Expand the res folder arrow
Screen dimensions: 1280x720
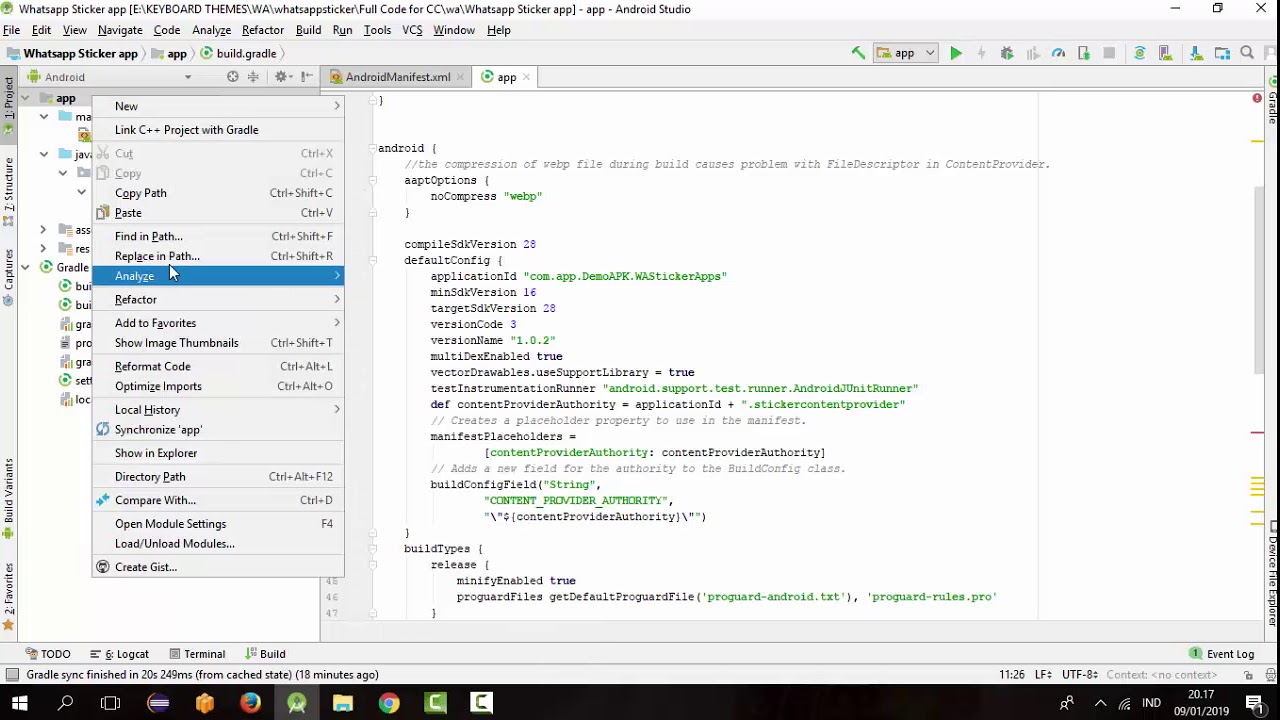[43, 249]
